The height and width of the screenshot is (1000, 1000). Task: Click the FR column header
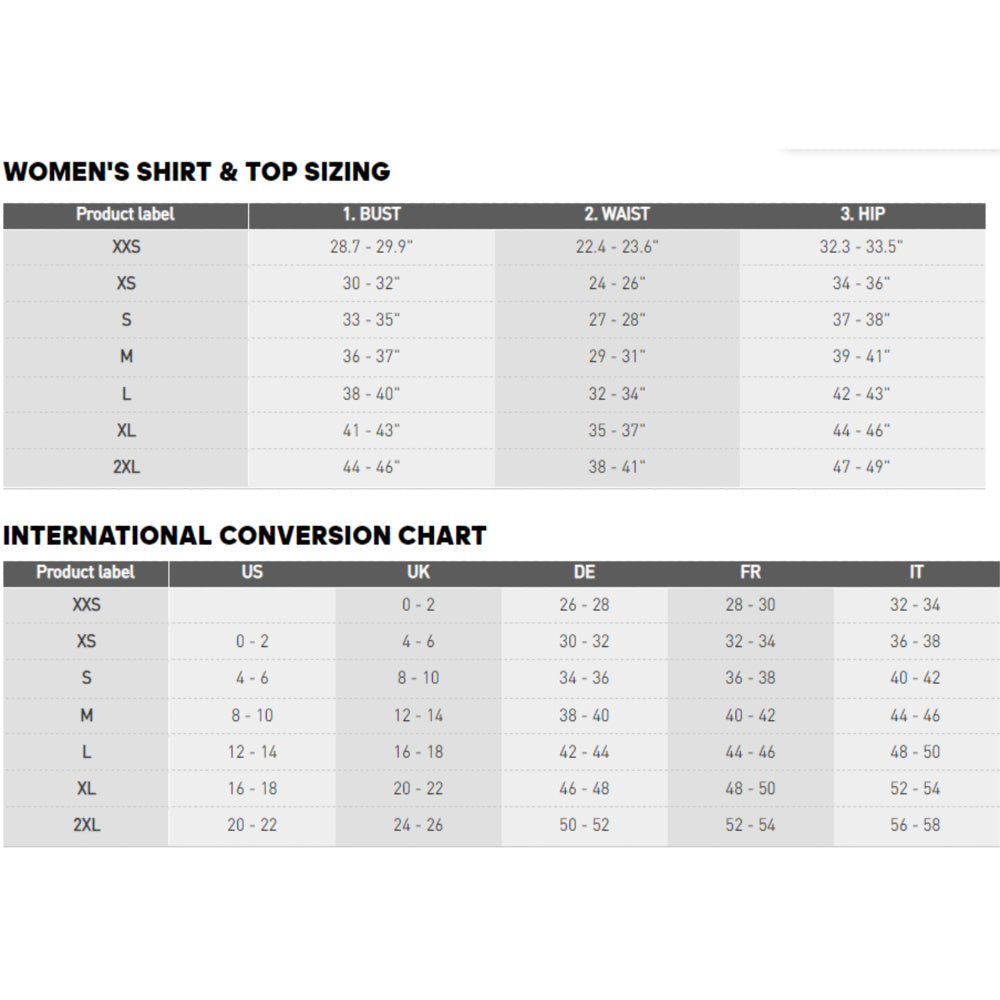point(750,572)
